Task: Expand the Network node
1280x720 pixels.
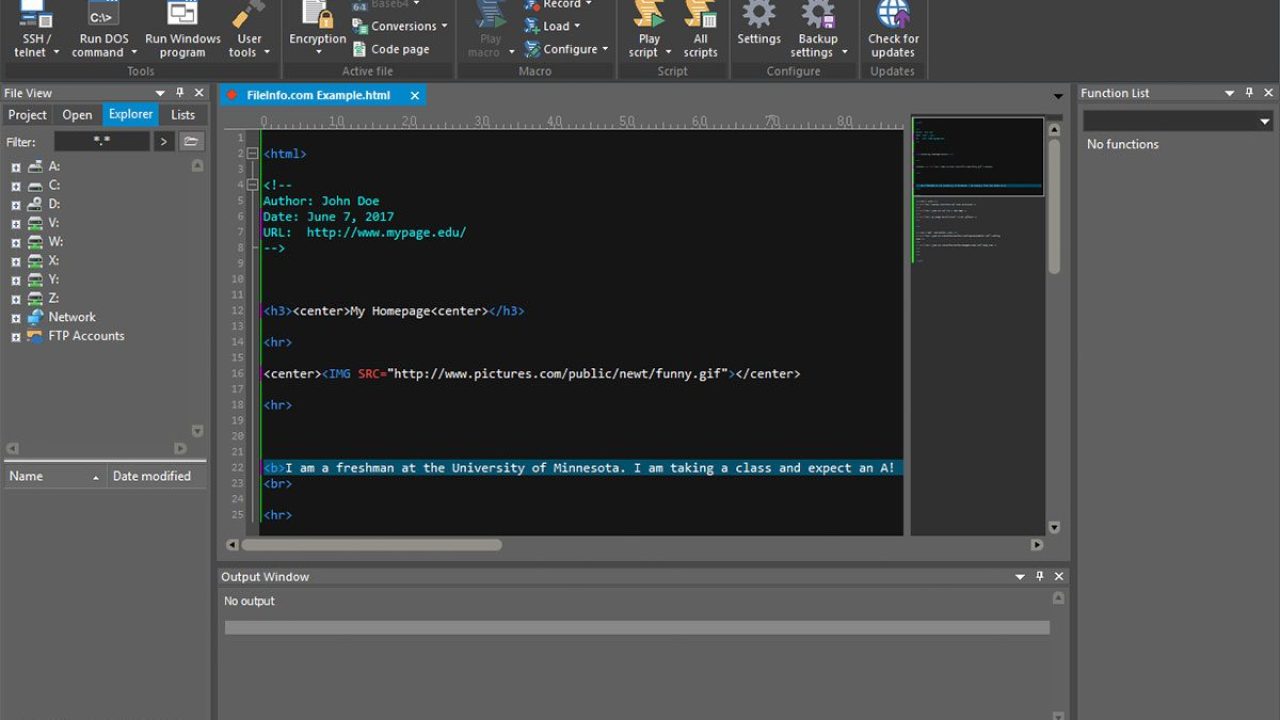Action: point(16,318)
